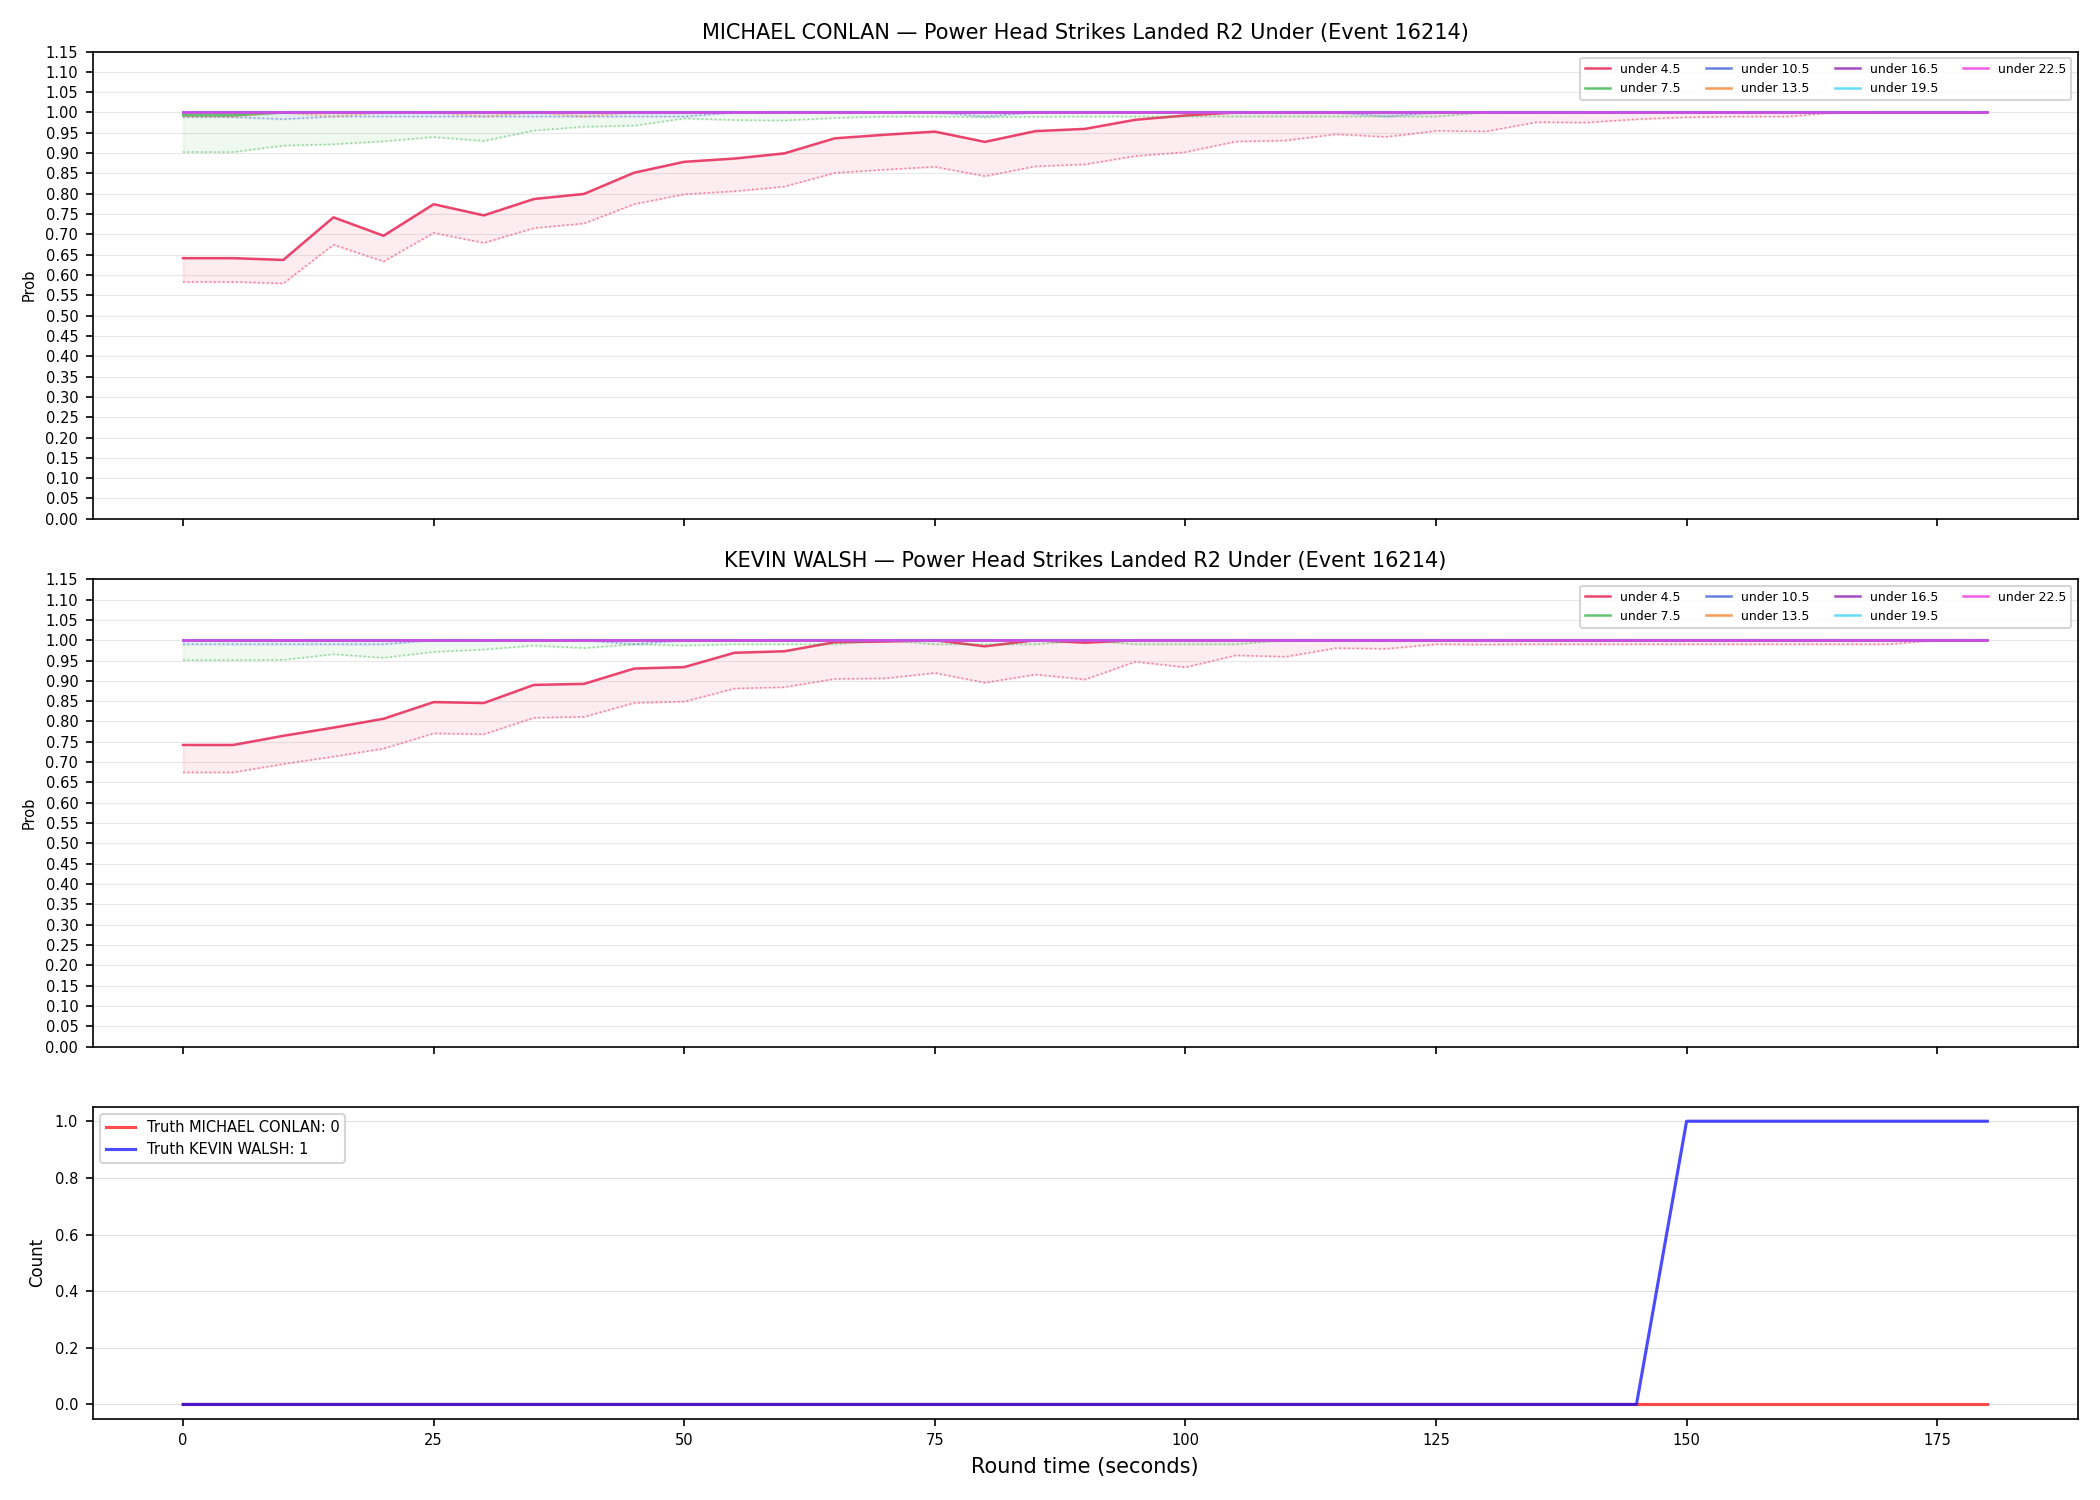Click '1.15' tick in Conlan chart
The width and height of the screenshot is (2100, 1500).
(64, 52)
